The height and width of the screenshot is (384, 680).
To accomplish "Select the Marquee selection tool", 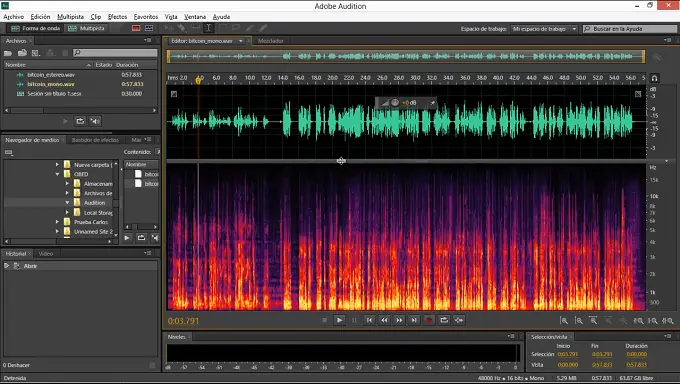I will click(222, 28).
